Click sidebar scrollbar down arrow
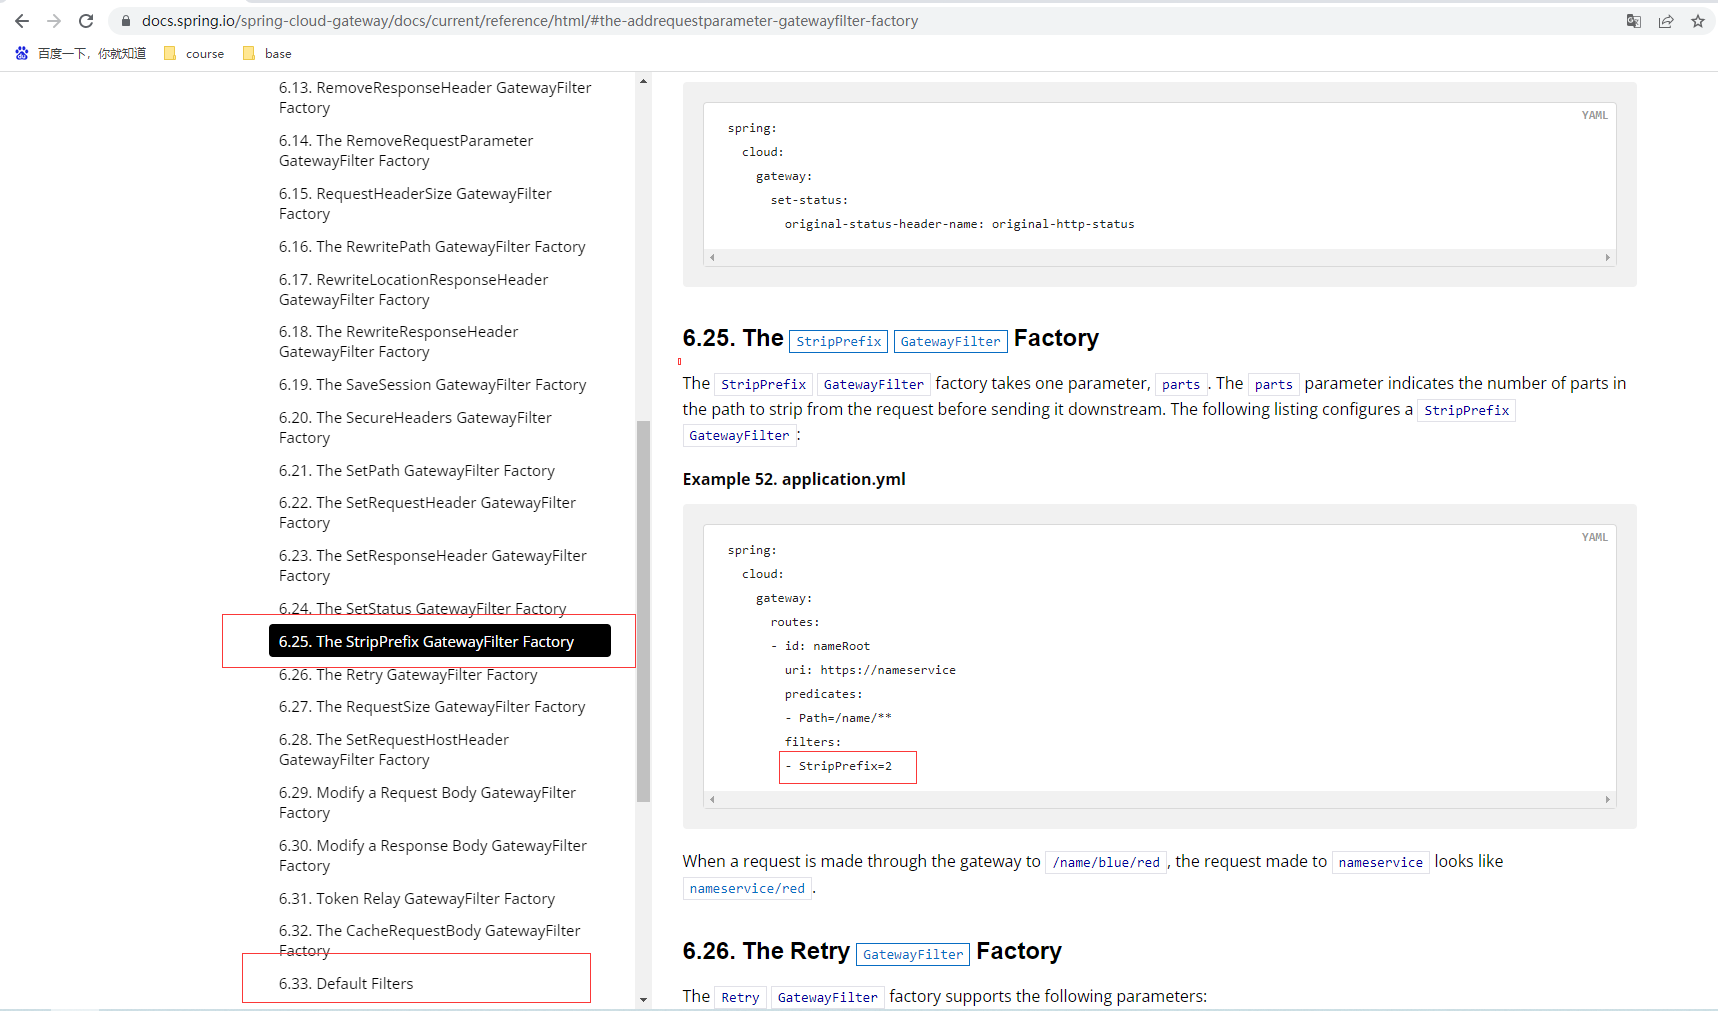This screenshot has height=1011, width=1718. (x=643, y=999)
